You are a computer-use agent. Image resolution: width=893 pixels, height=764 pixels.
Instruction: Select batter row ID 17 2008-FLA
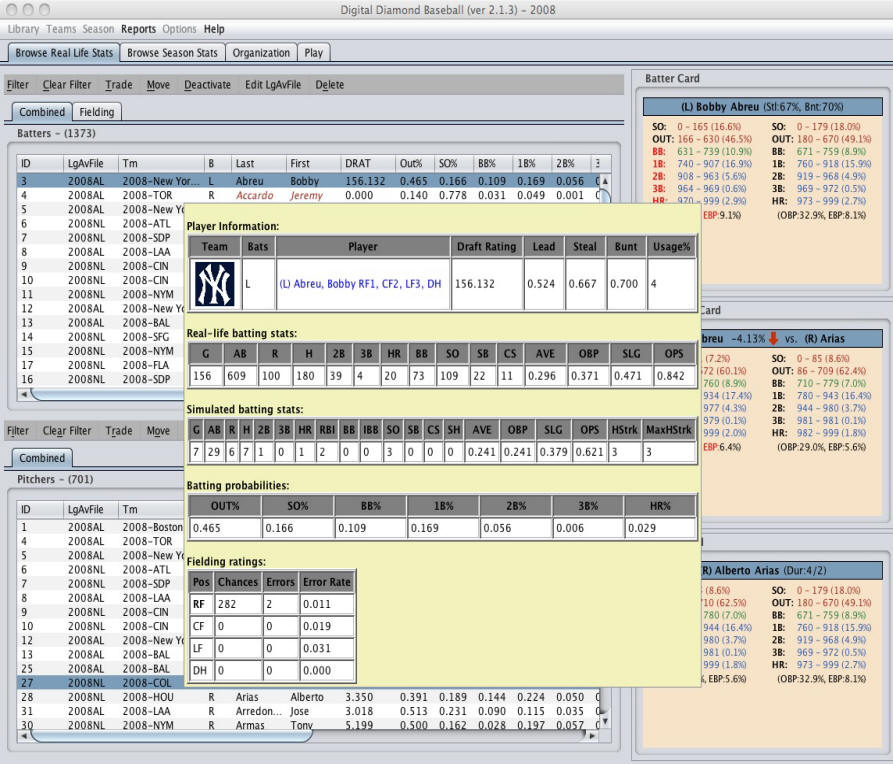click(101, 365)
